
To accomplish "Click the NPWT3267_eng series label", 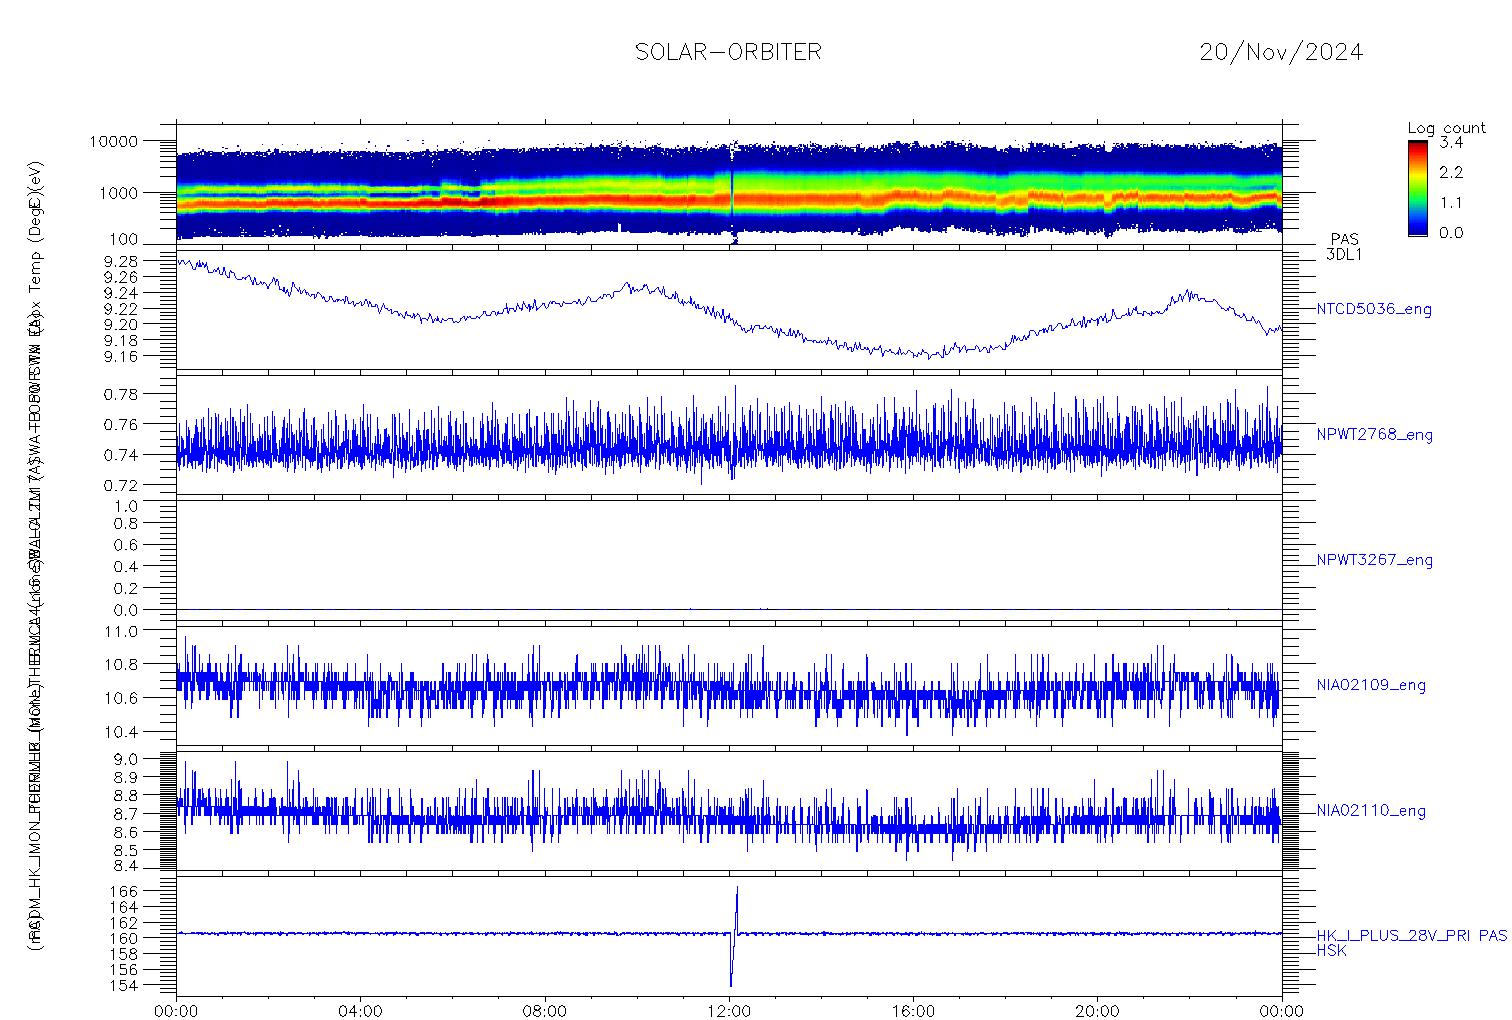I will [x=1375, y=560].
